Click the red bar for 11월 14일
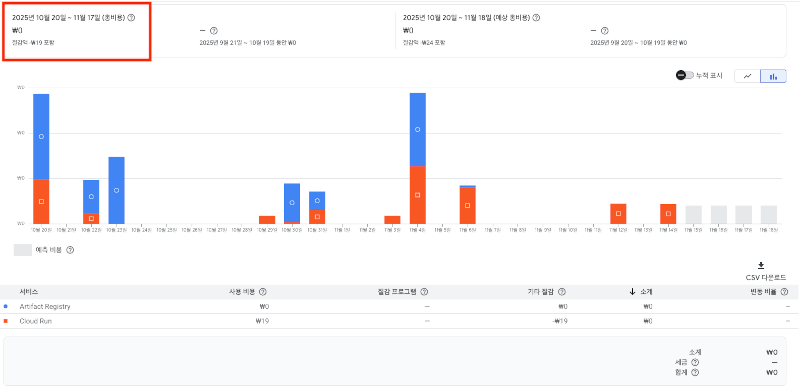This screenshot has height=390, width=800. (x=668, y=213)
